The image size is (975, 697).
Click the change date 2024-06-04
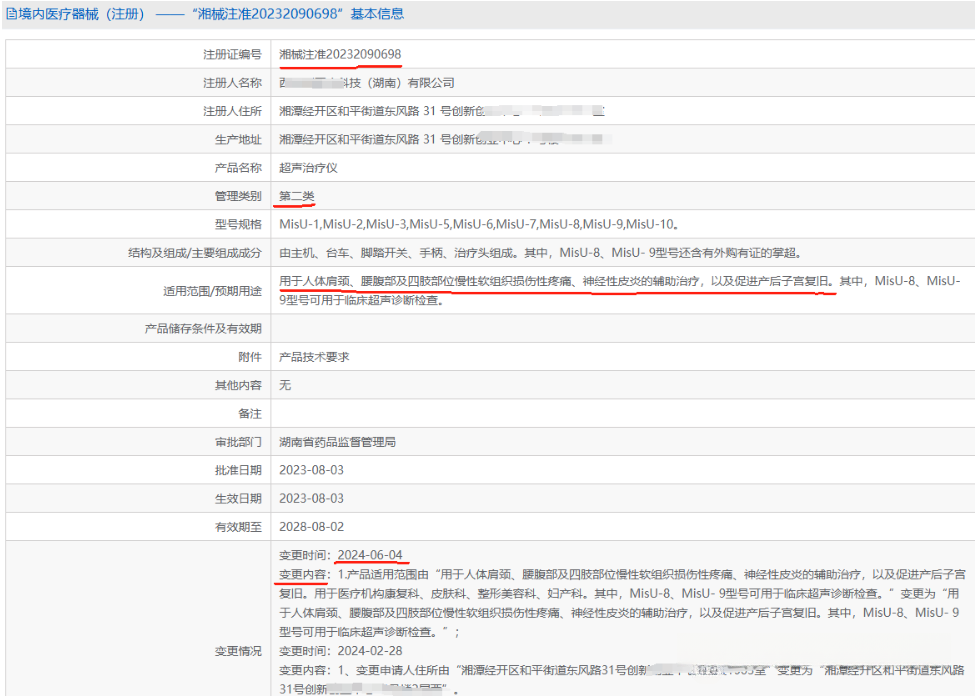[369, 555]
